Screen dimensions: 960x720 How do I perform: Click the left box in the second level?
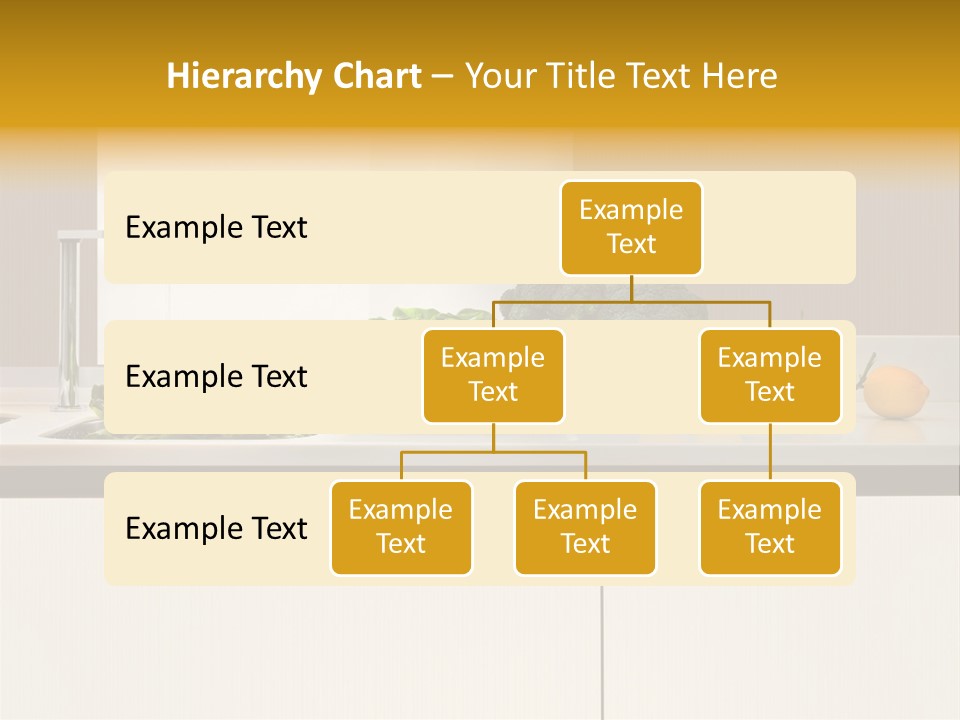493,376
